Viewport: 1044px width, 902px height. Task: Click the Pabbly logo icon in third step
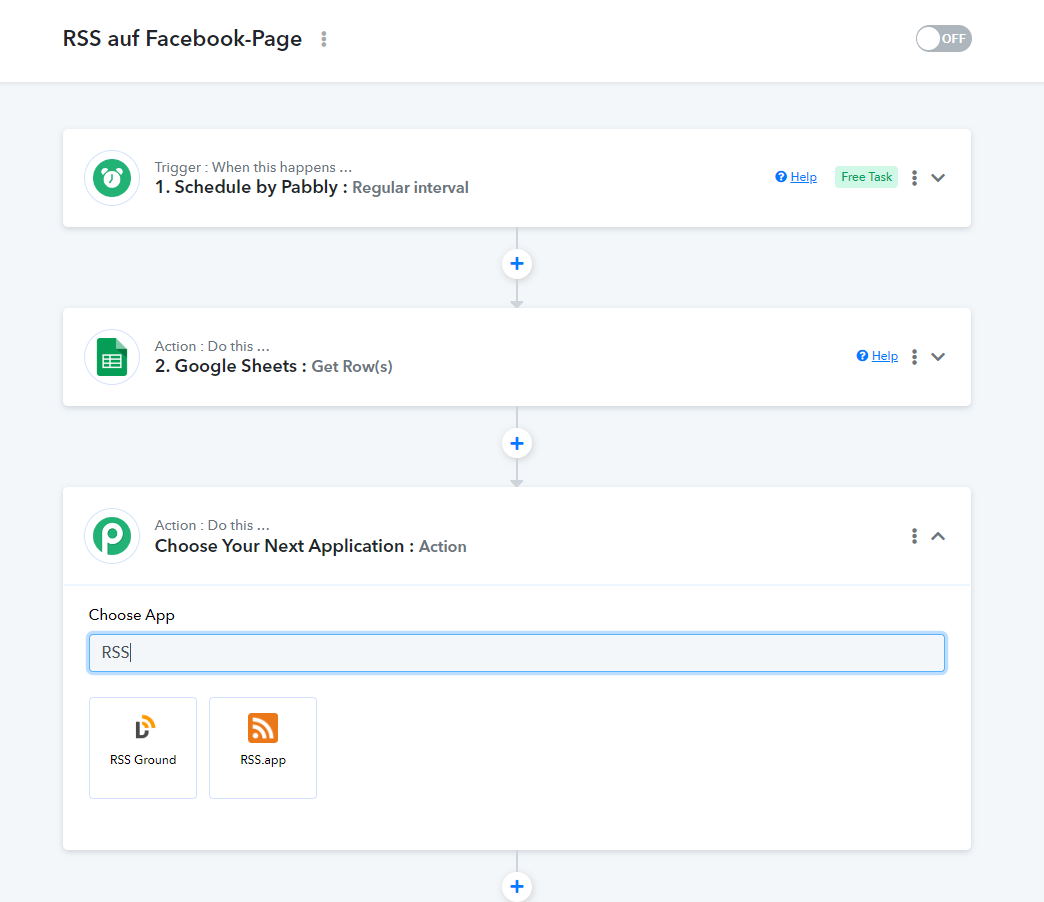click(112, 536)
